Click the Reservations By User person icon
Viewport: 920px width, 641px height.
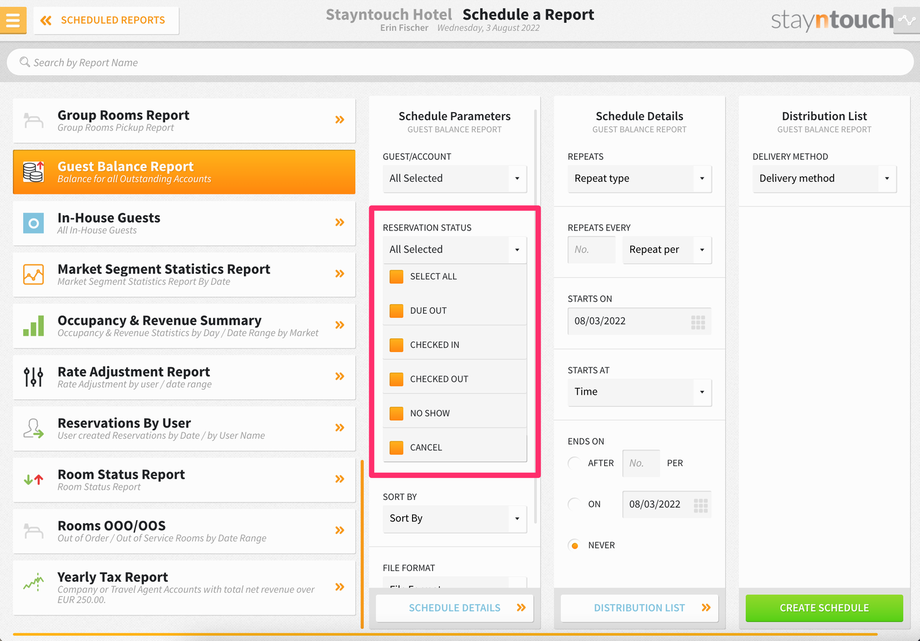pyautogui.click(x=33, y=429)
